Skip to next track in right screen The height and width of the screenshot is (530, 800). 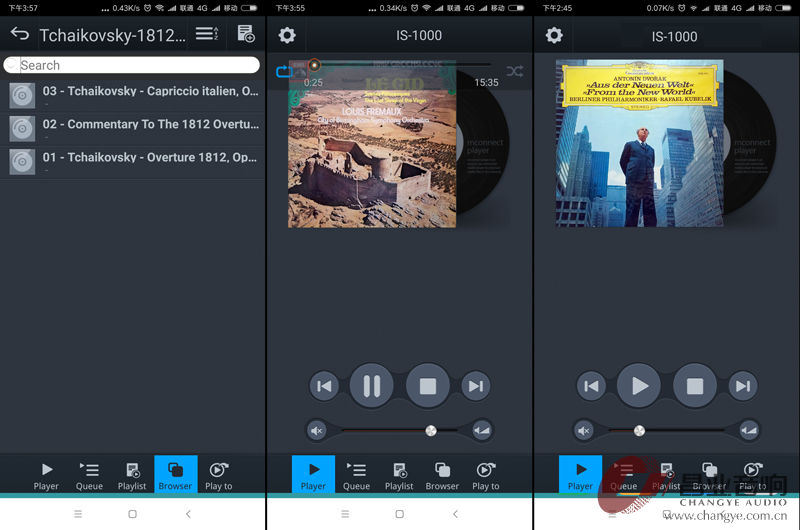coord(743,386)
